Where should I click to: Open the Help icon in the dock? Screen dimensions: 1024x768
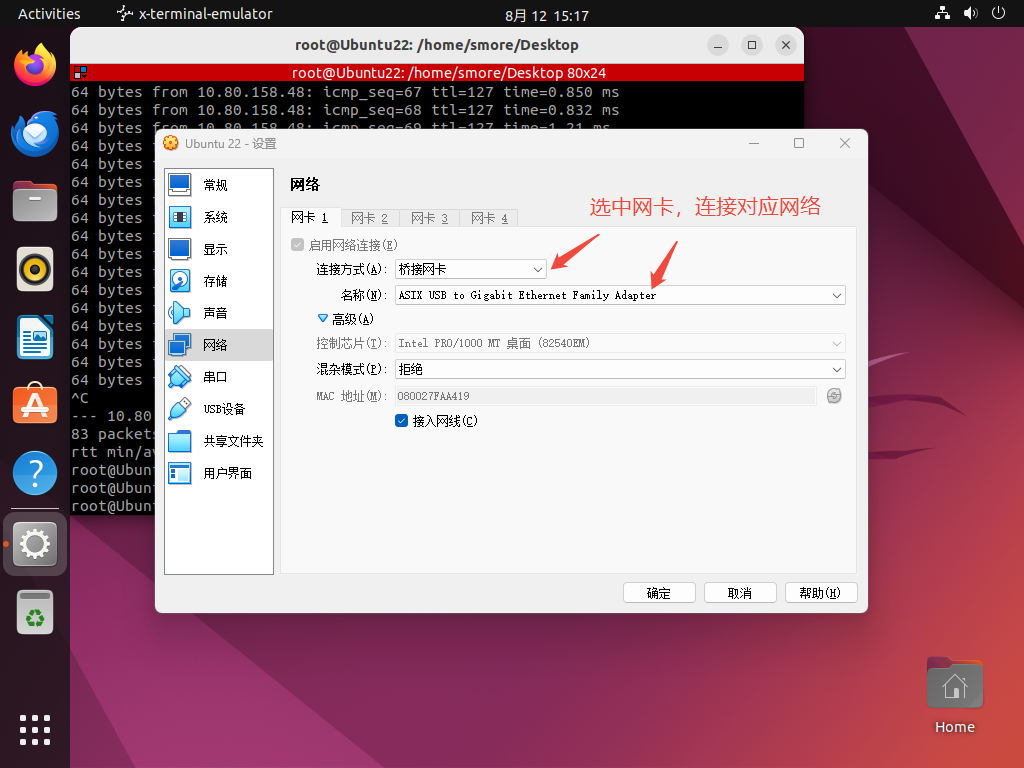click(35, 473)
